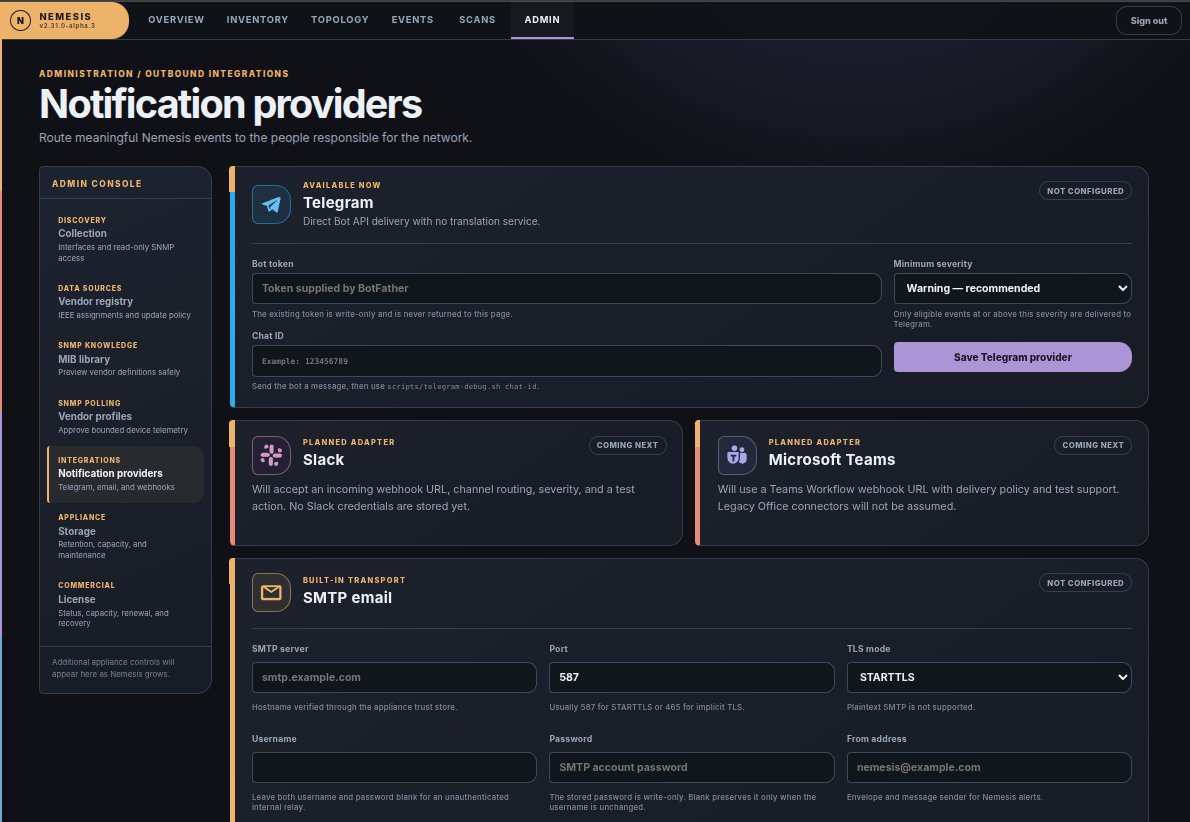The width and height of the screenshot is (1190, 822).
Task: Click Slack's COMING NEXT badge
Action: point(628,445)
